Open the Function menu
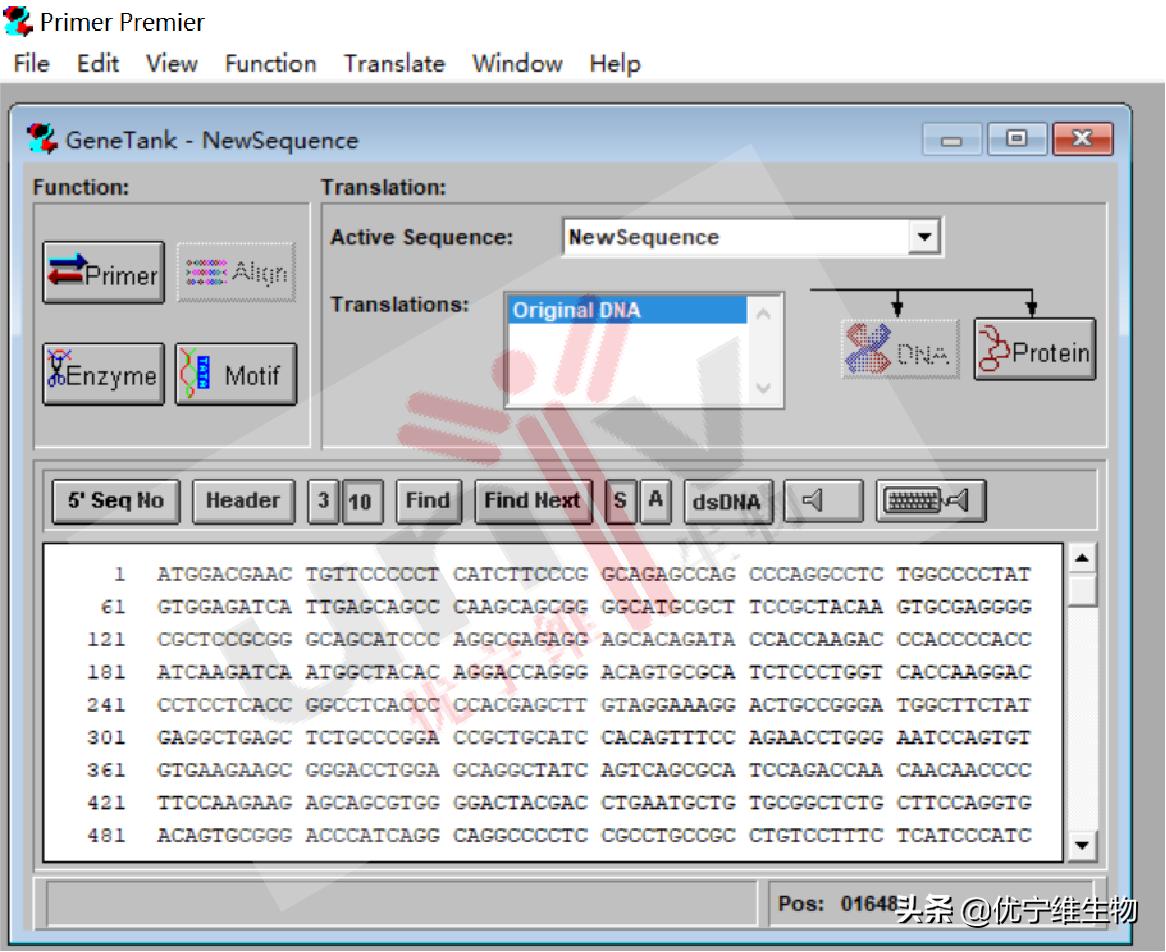 point(271,63)
